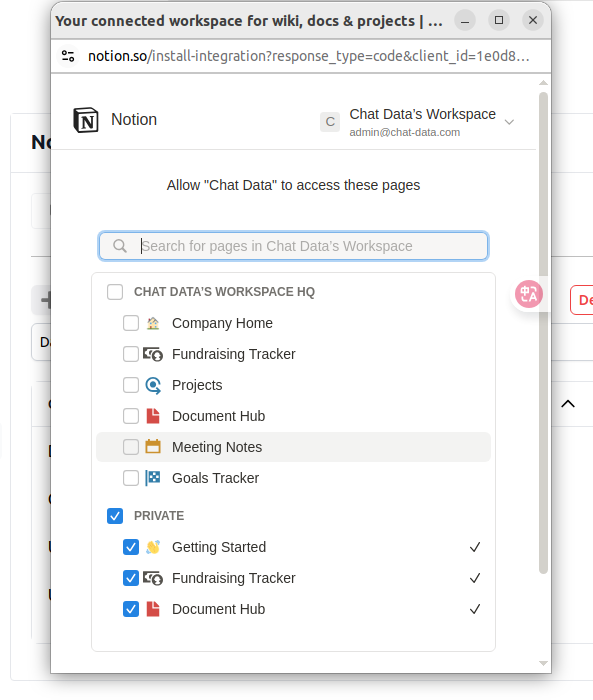The width and height of the screenshot is (593, 700).
Task: Click the Getting Started page label
Action: 219,547
